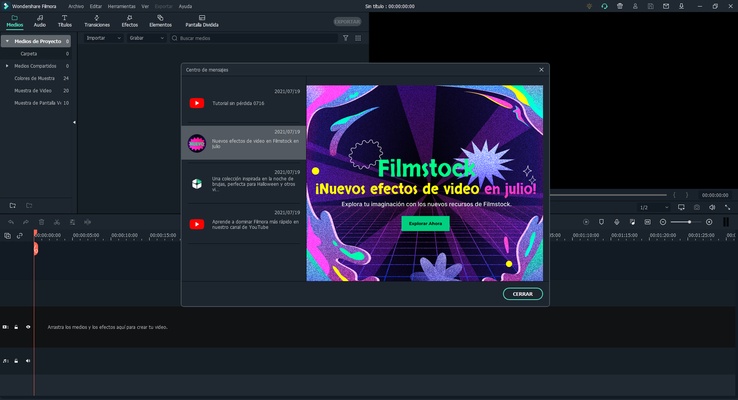Open the Archivo menu

click(76, 7)
